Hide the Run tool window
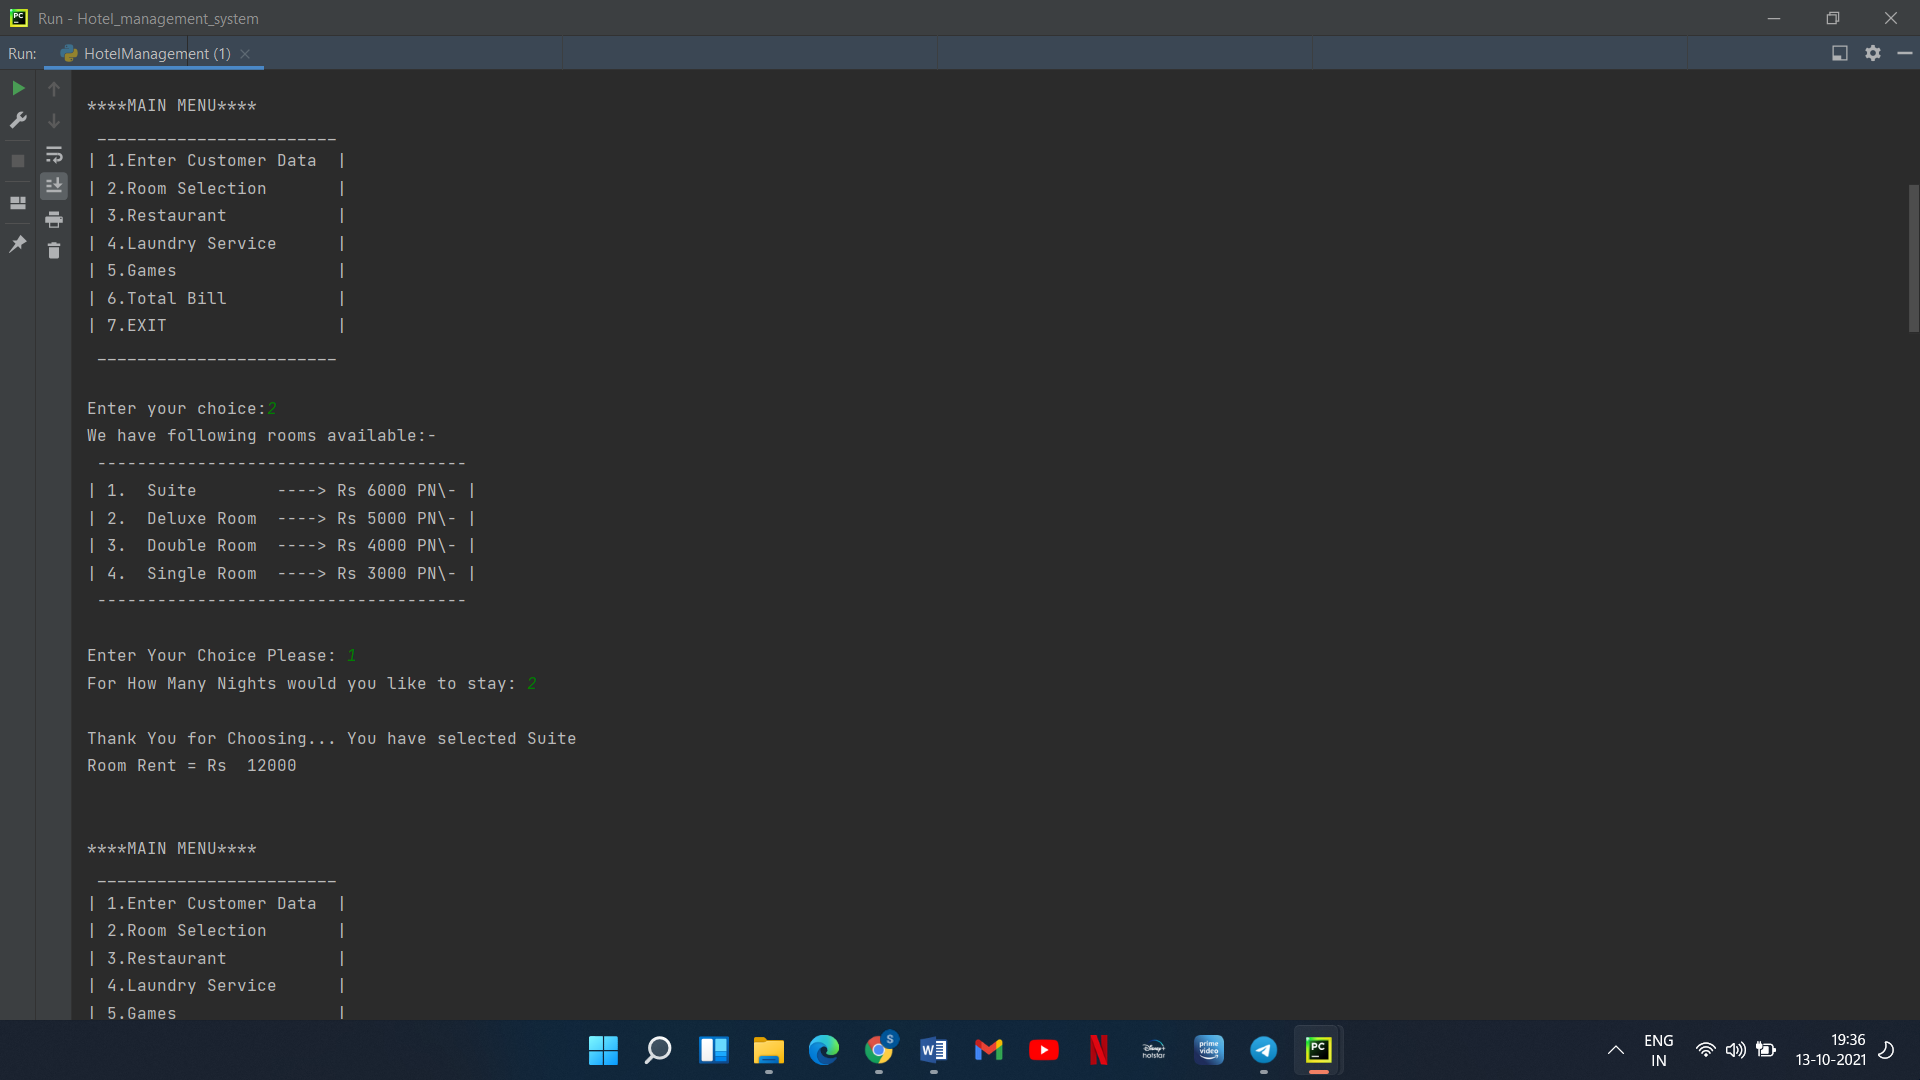1920x1080 pixels. point(1905,53)
